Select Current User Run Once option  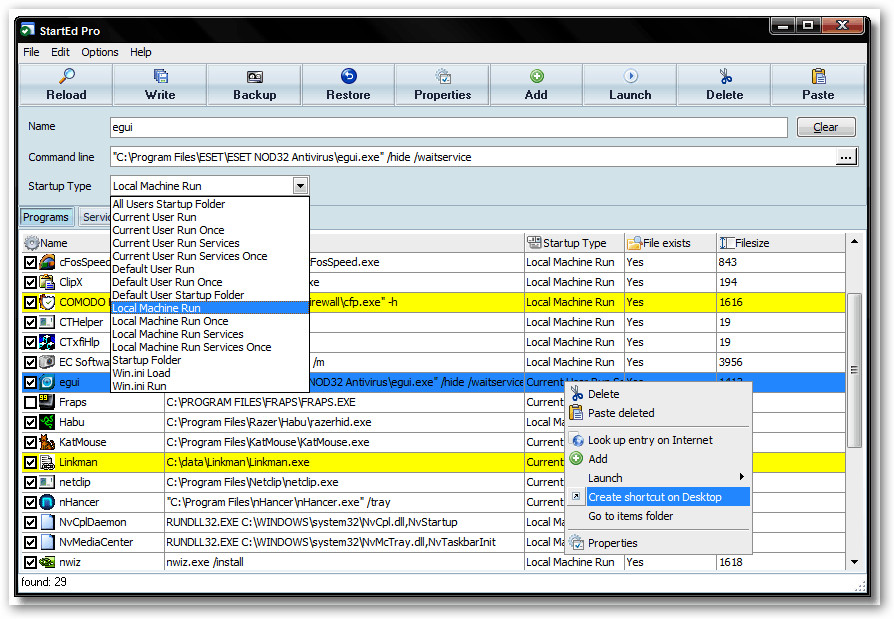[210, 230]
